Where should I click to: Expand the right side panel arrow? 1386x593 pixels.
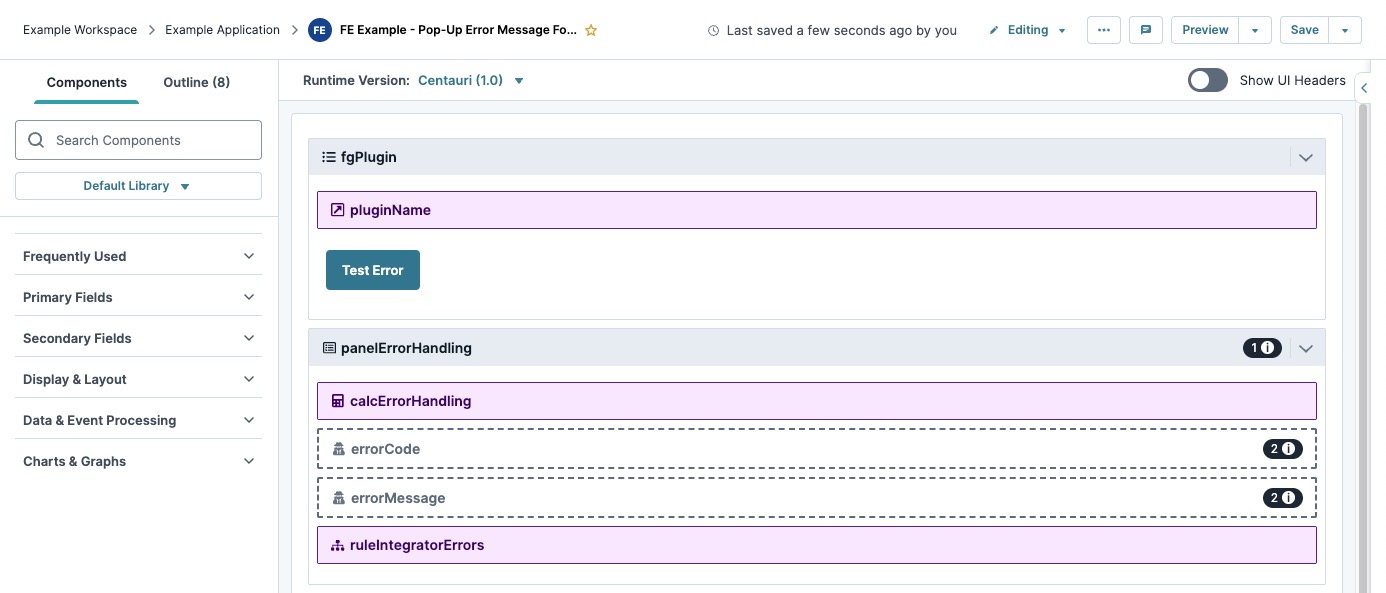pos(1364,88)
